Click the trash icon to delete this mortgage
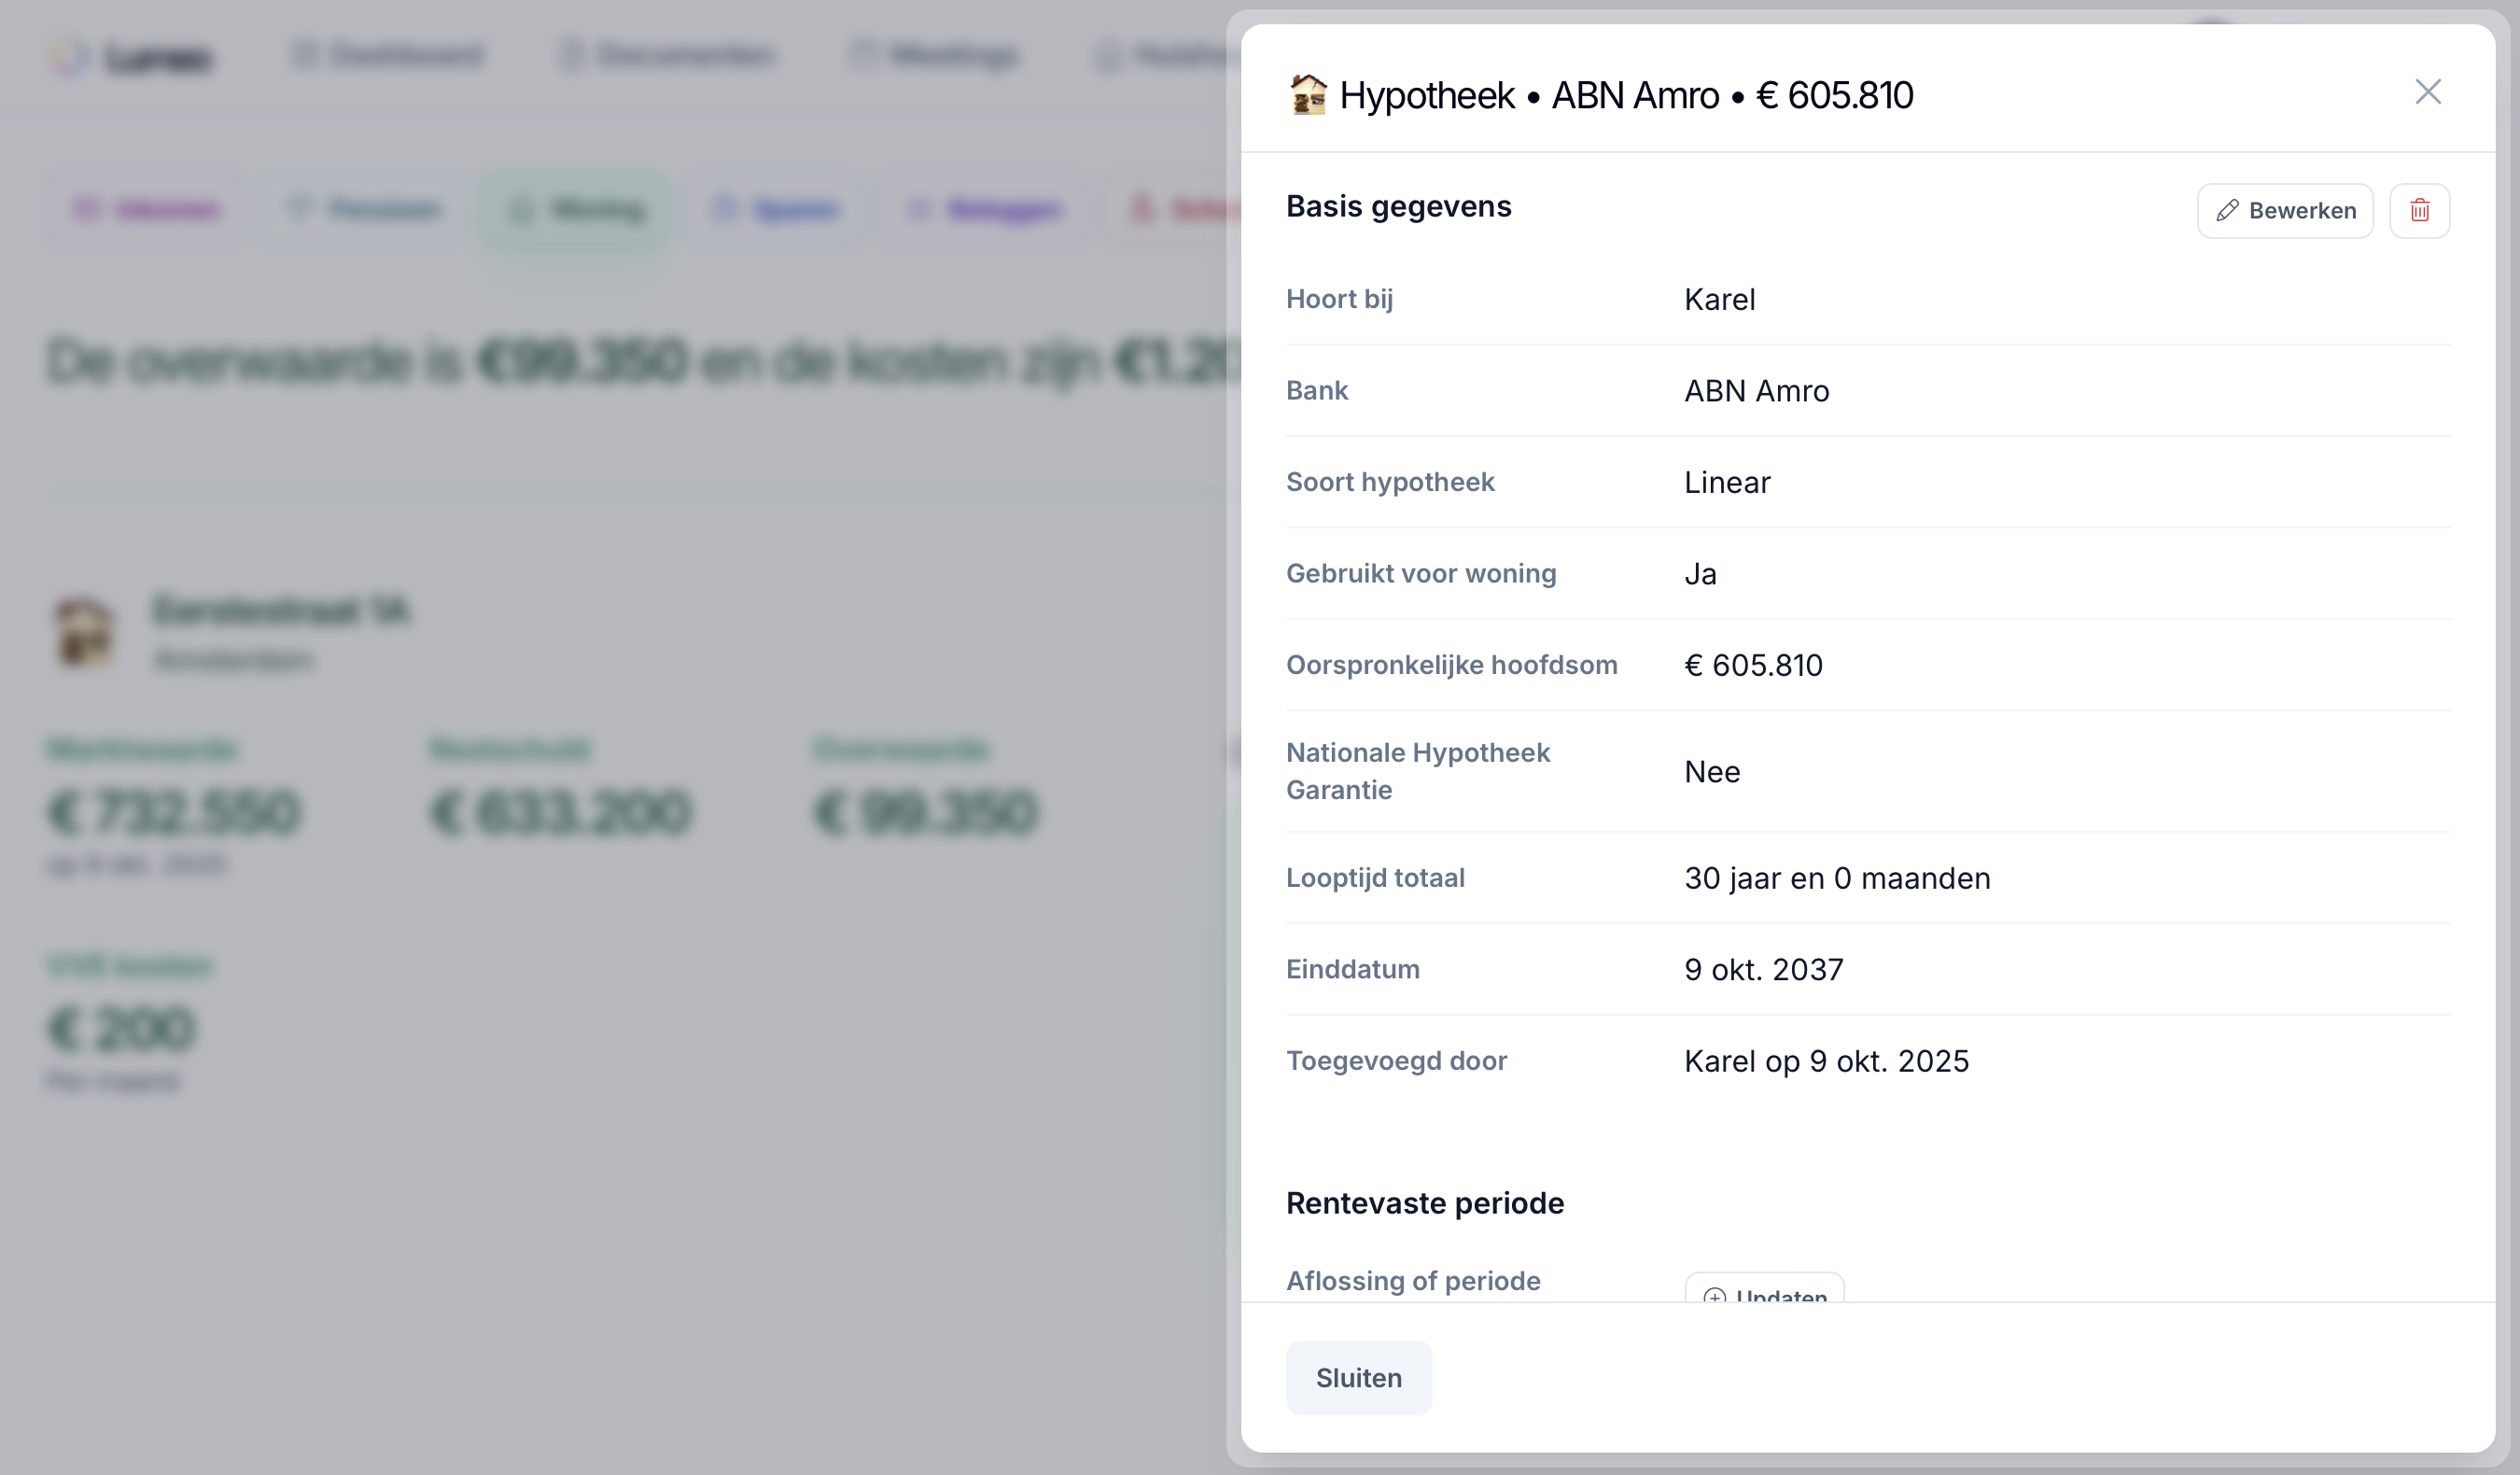This screenshot has width=2520, height=1475. tap(2420, 210)
